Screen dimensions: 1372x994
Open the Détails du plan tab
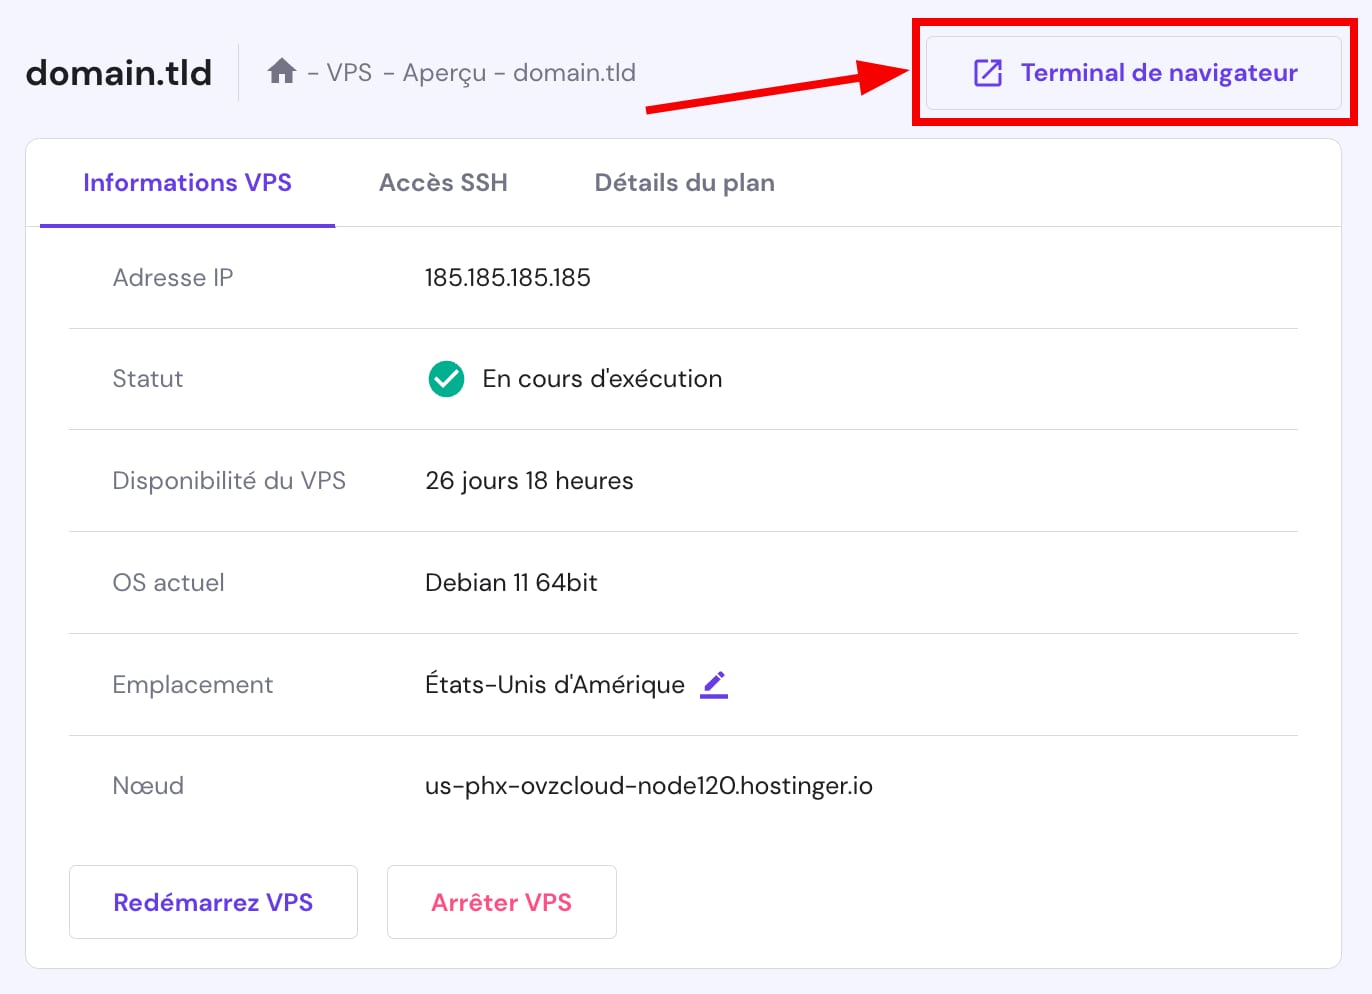coord(684,182)
